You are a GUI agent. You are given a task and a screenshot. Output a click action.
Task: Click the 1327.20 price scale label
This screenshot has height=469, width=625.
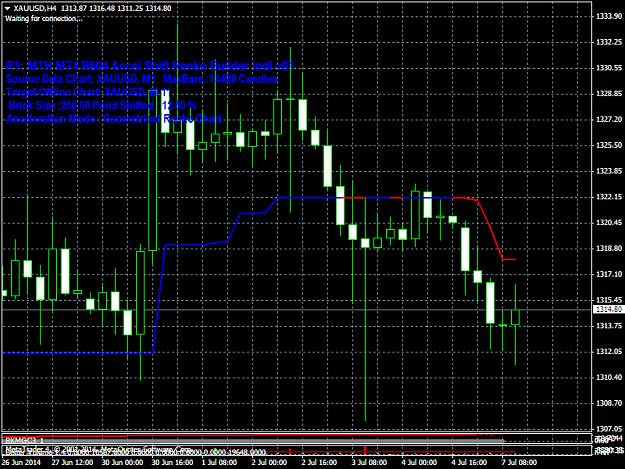click(x=609, y=120)
